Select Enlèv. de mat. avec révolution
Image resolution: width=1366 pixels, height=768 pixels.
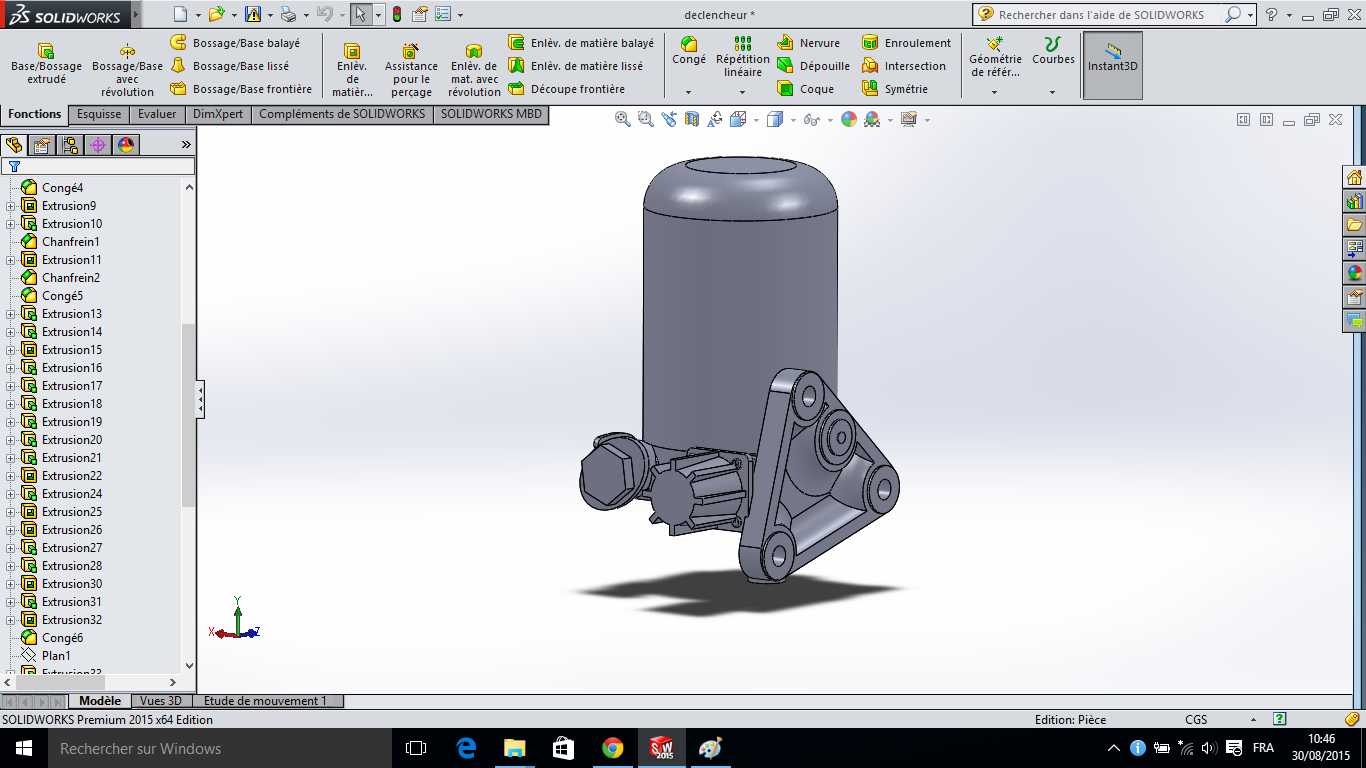474,70
